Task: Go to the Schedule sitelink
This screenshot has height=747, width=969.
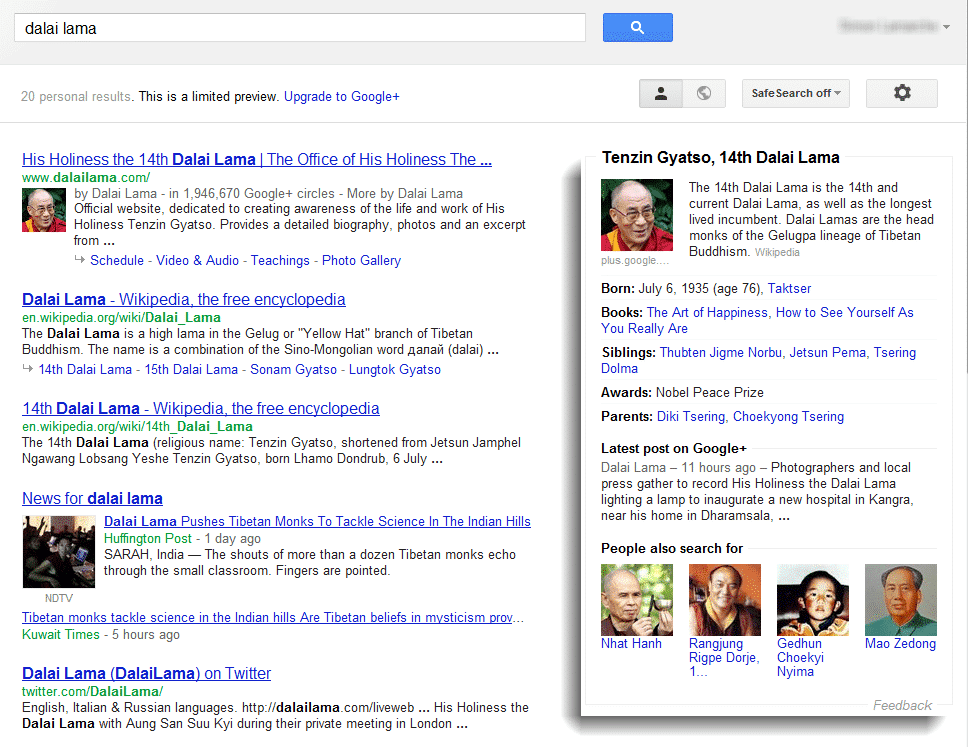Action: click(117, 261)
